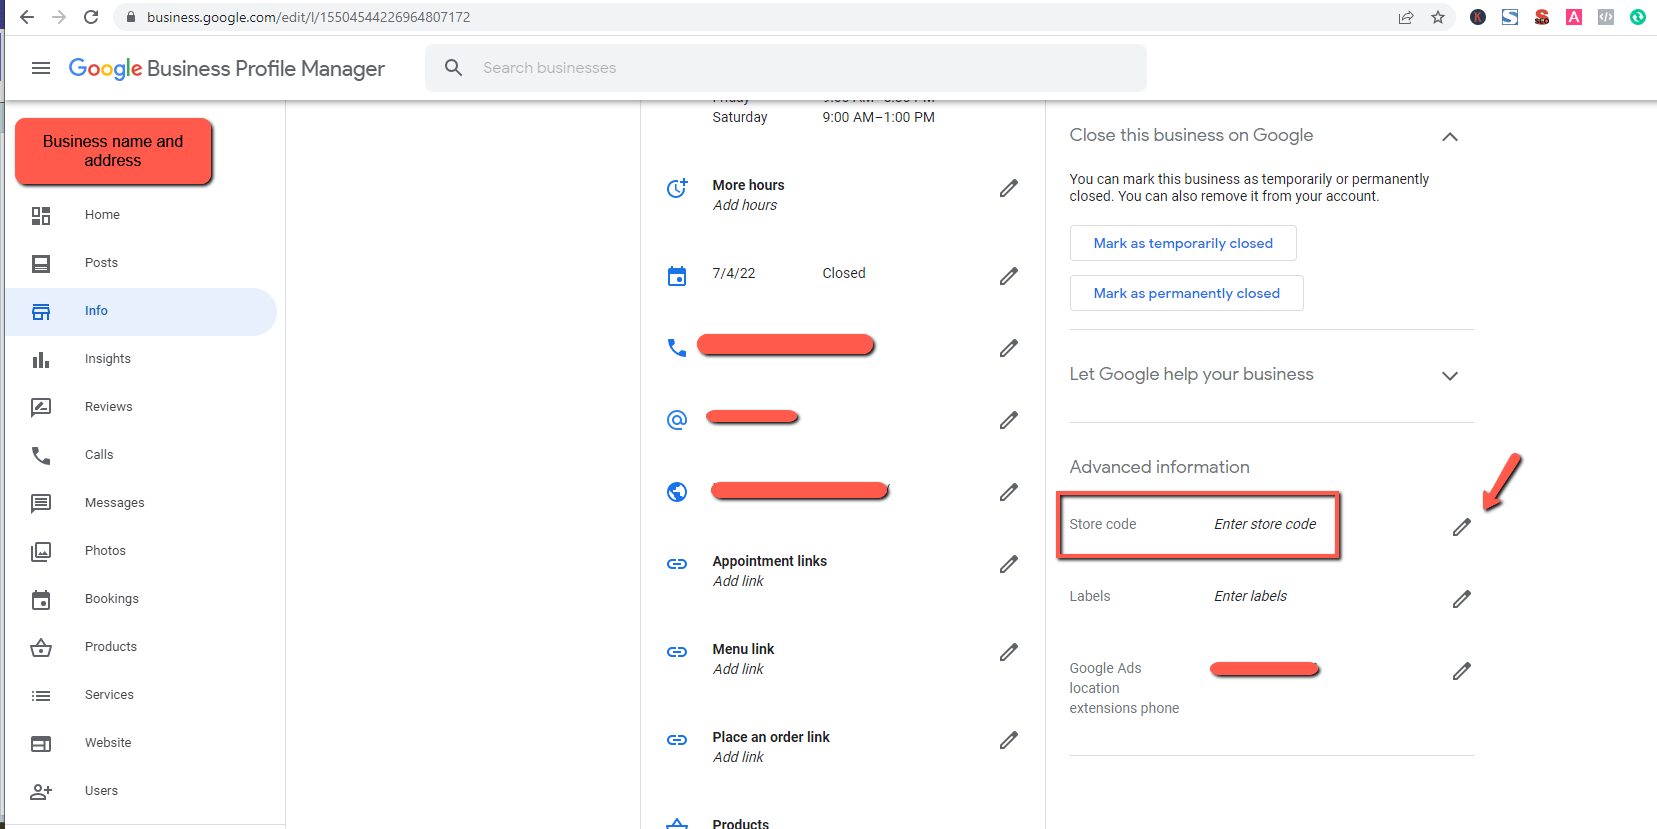
Task: Click the special hours calendar icon
Action: [x=677, y=276]
